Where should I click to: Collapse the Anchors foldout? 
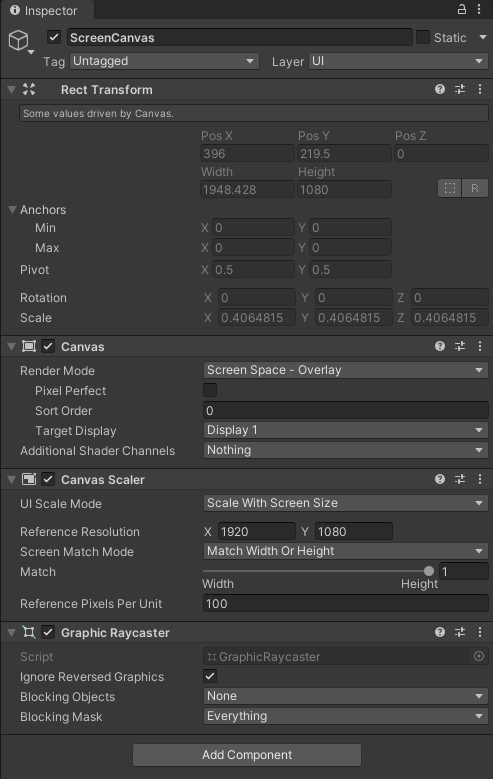click(12, 210)
